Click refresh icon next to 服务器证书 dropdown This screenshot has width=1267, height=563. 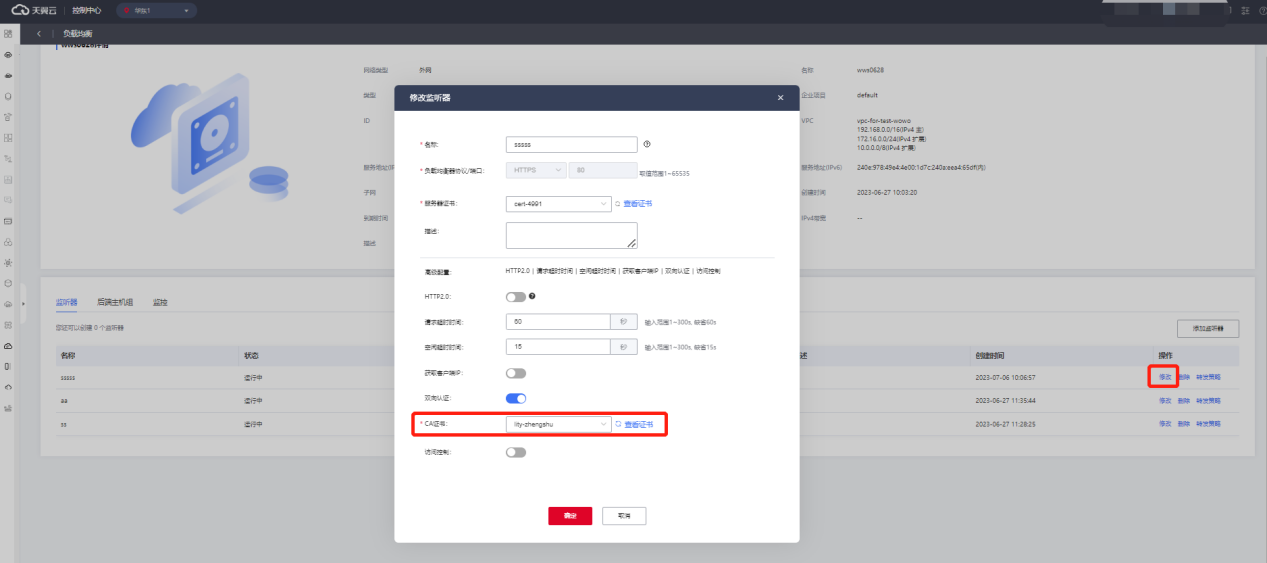tap(617, 204)
